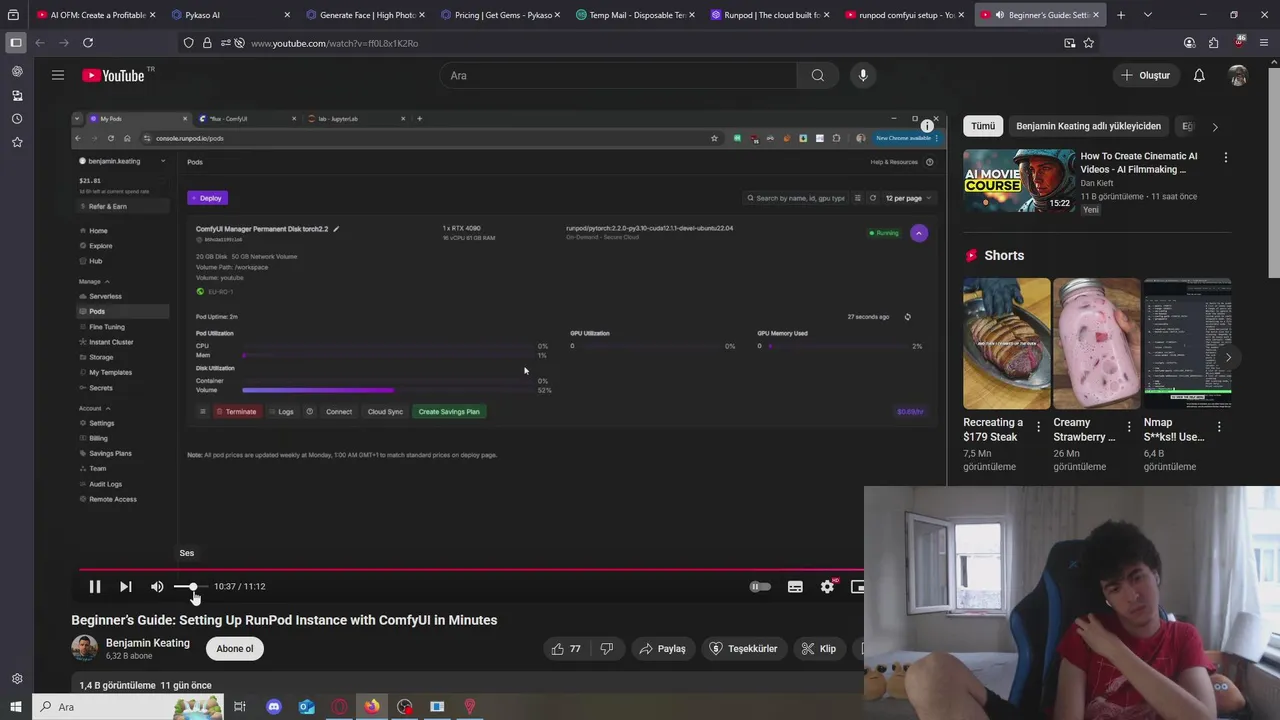1280x720 pixels.
Task: Open options for Nmap short
Action: point(1219,427)
